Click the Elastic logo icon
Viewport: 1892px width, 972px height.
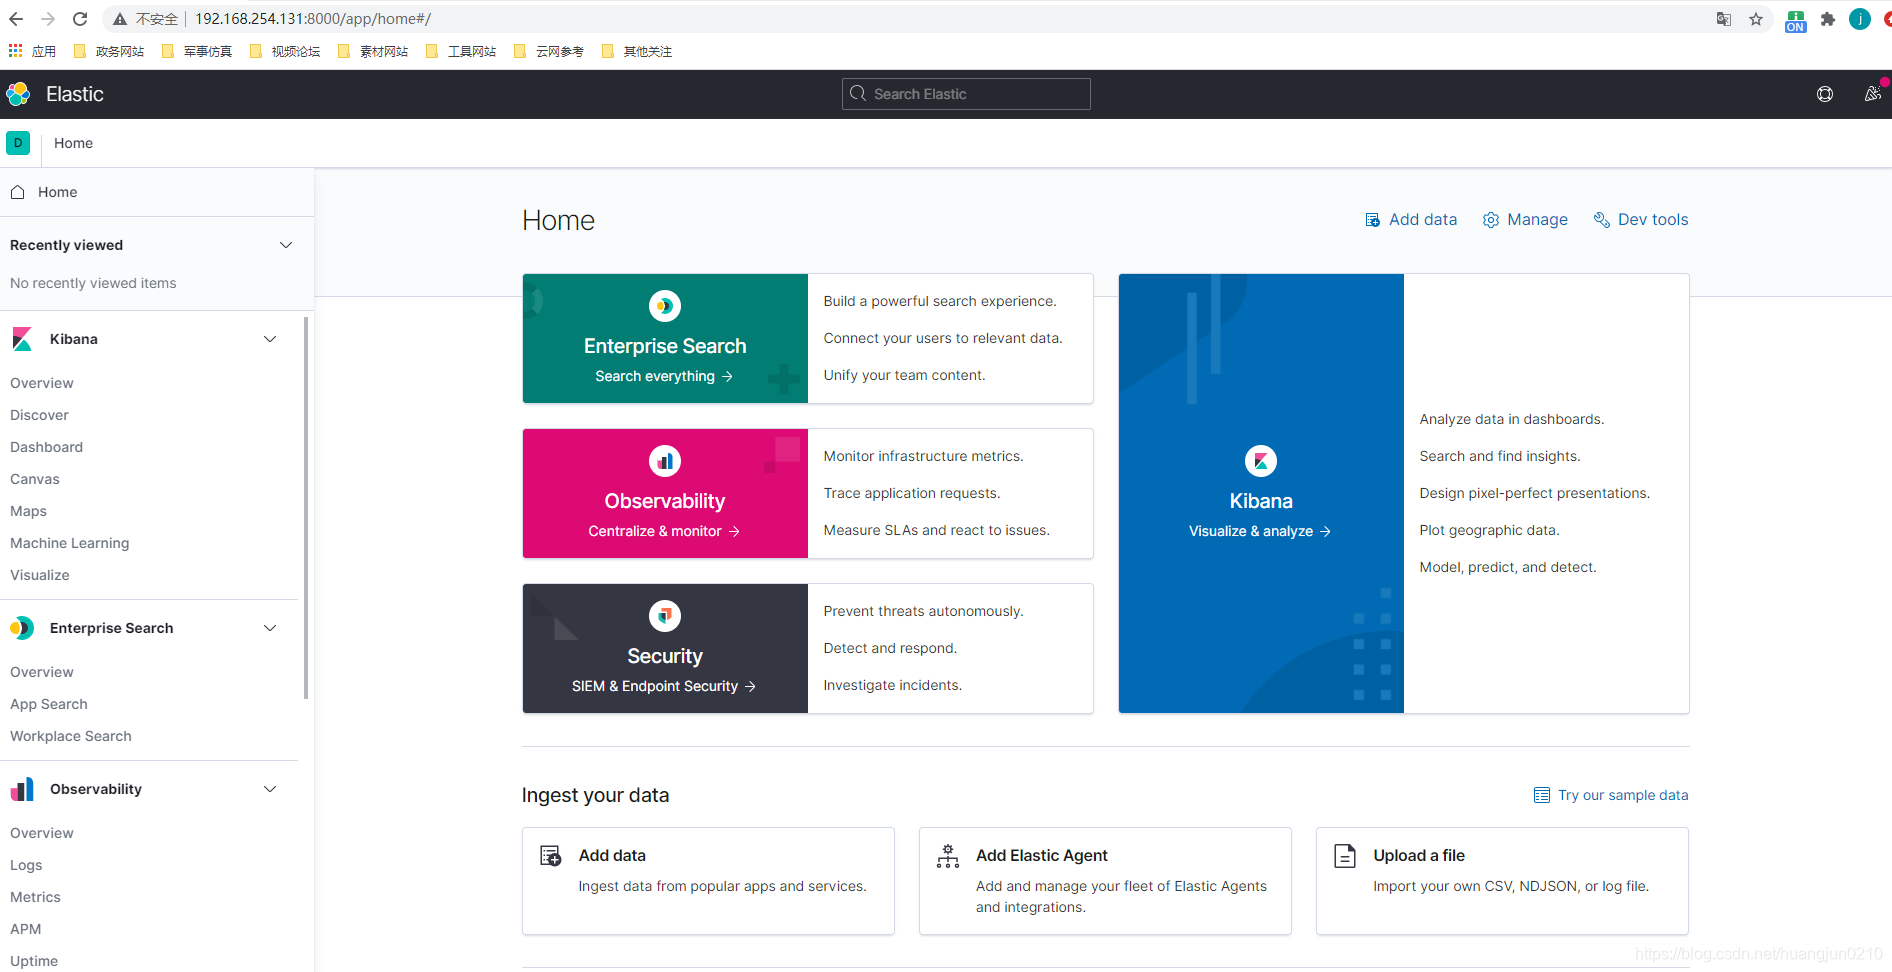[18, 94]
